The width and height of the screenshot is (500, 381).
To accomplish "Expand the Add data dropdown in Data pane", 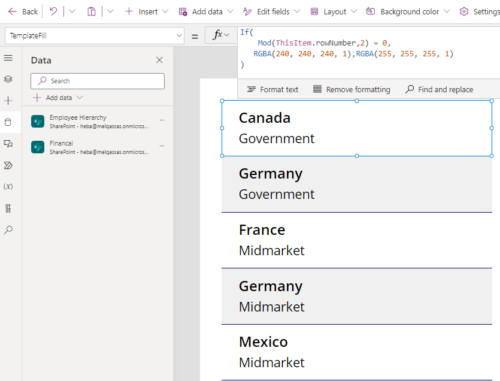I will [58, 98].
